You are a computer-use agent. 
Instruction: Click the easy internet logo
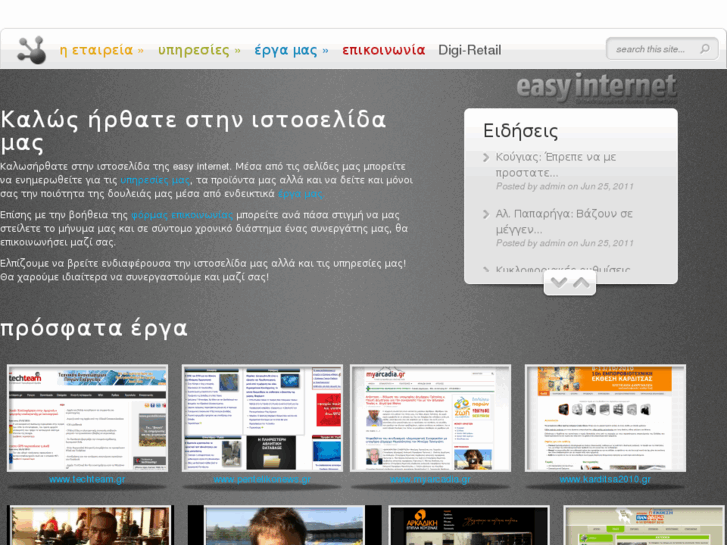click(597, 88)
